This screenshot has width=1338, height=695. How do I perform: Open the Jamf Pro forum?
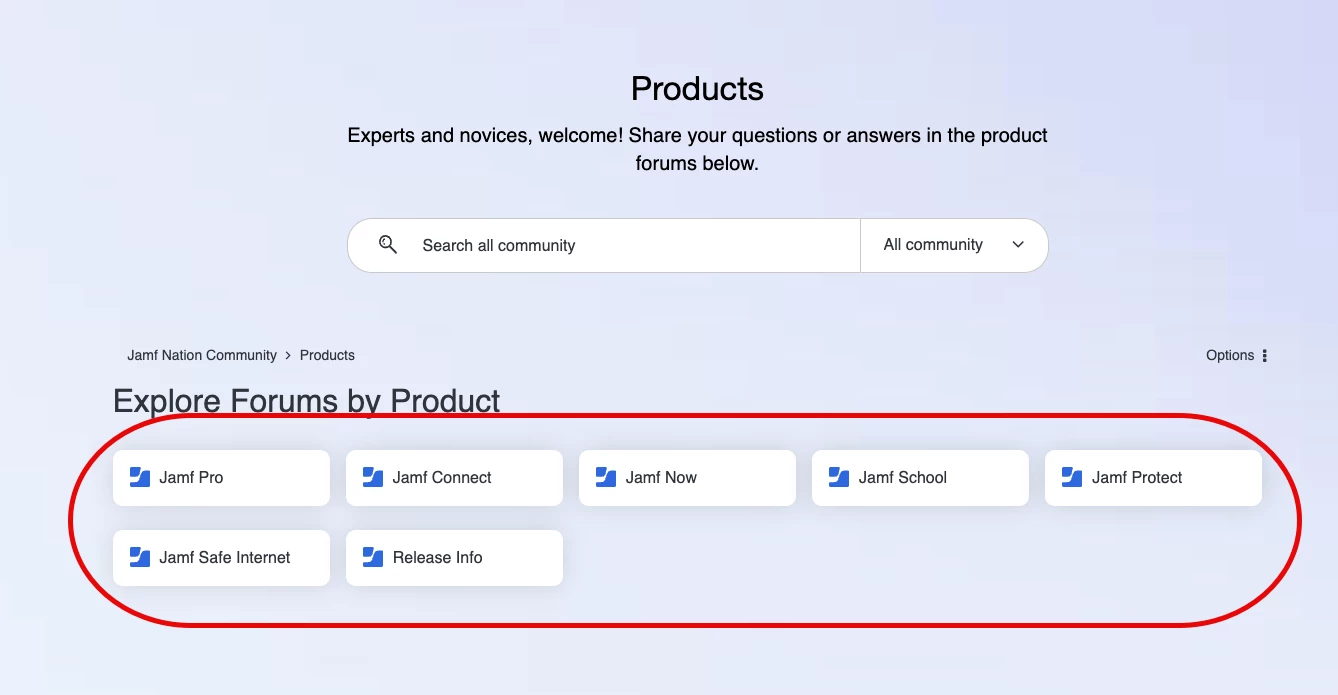coord(221,478)
